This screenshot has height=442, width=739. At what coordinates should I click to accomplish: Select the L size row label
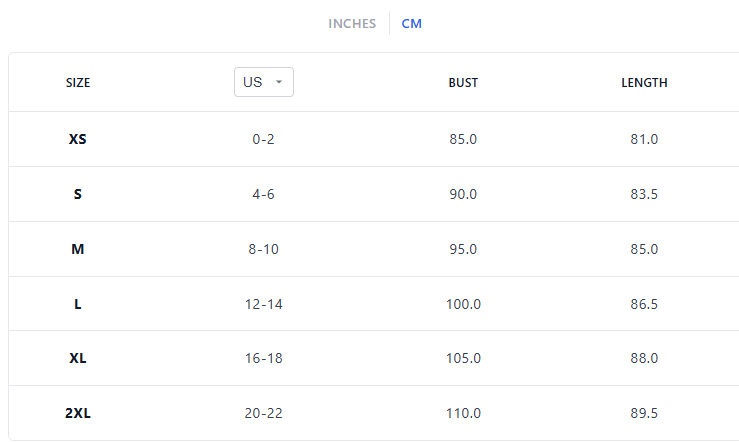click(x=78, y=304)
